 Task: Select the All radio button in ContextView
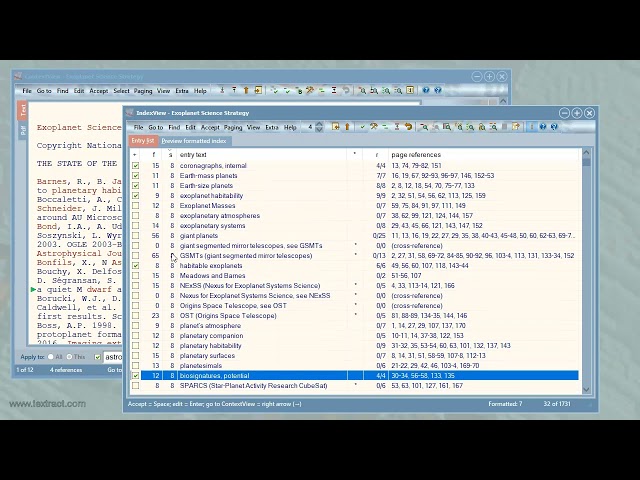[x=51, y=357]
